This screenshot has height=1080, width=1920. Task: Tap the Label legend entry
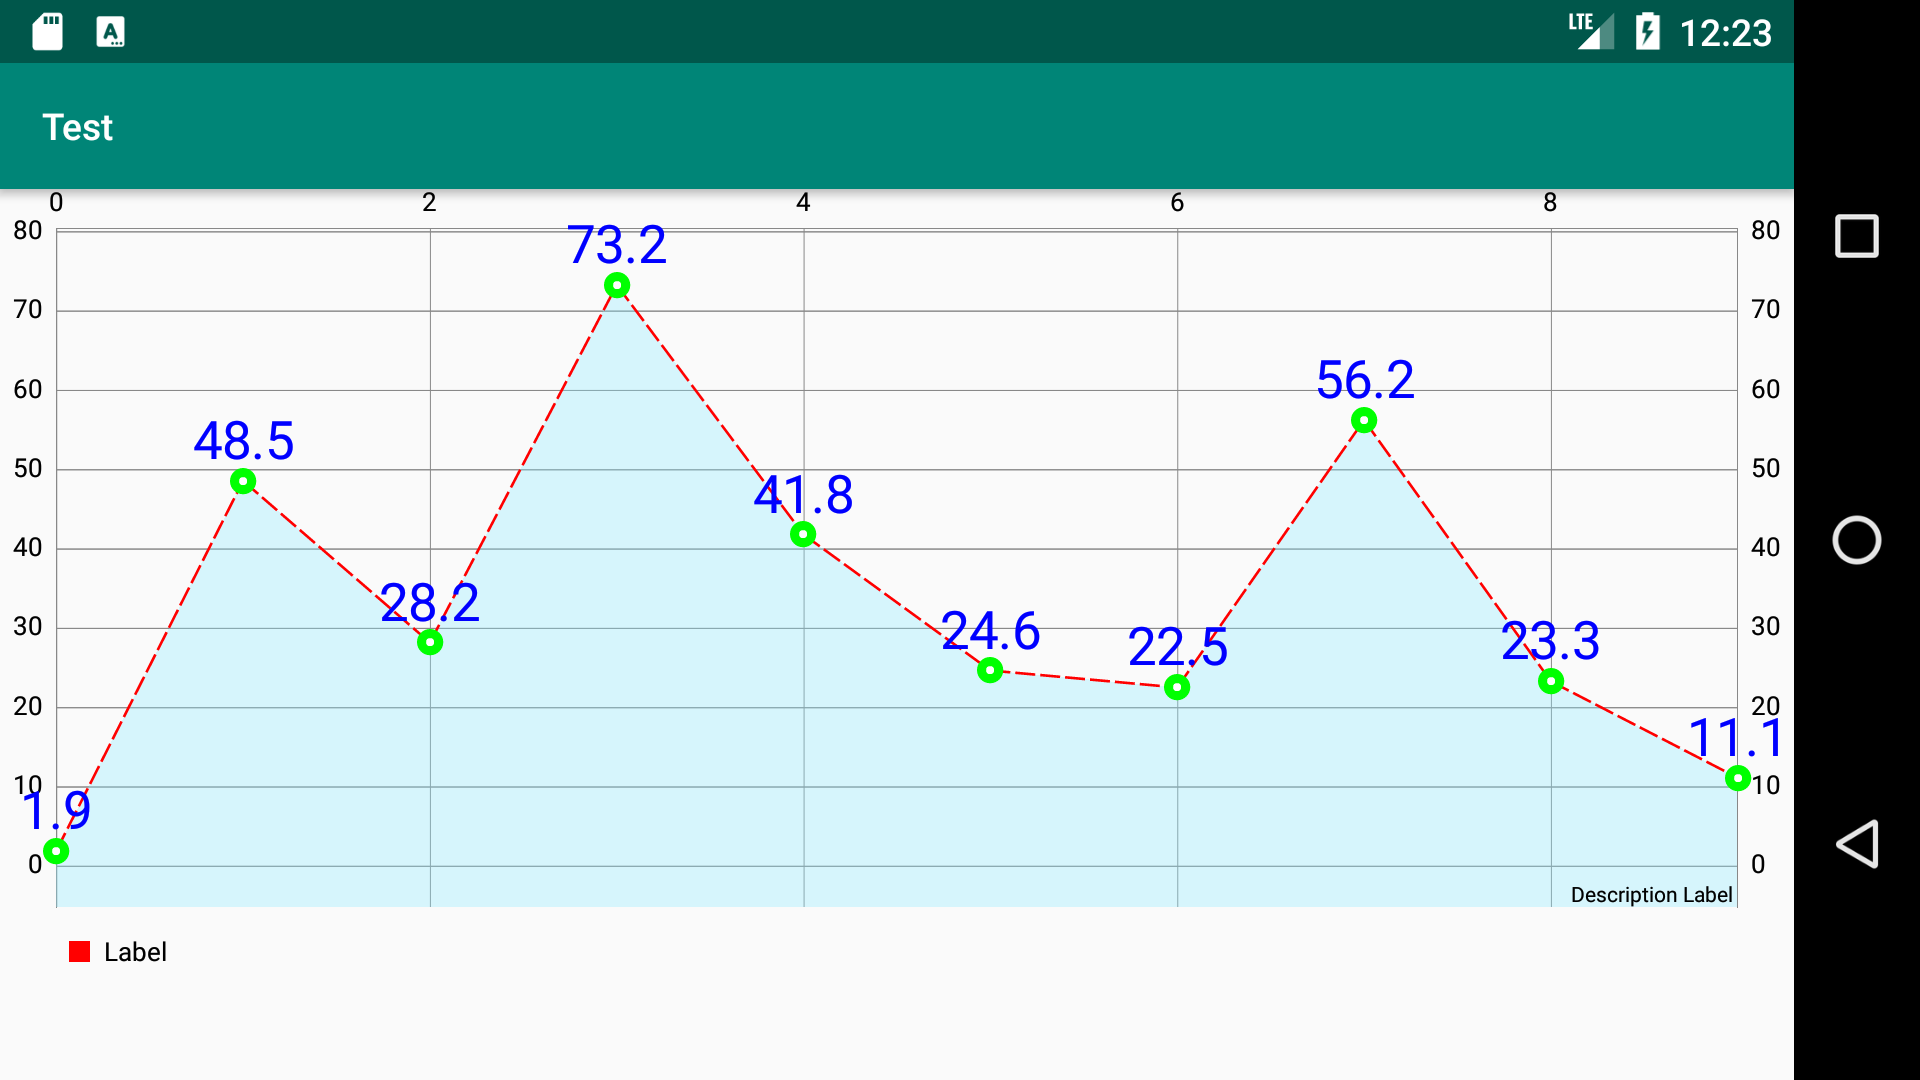(x=136, y=951)
